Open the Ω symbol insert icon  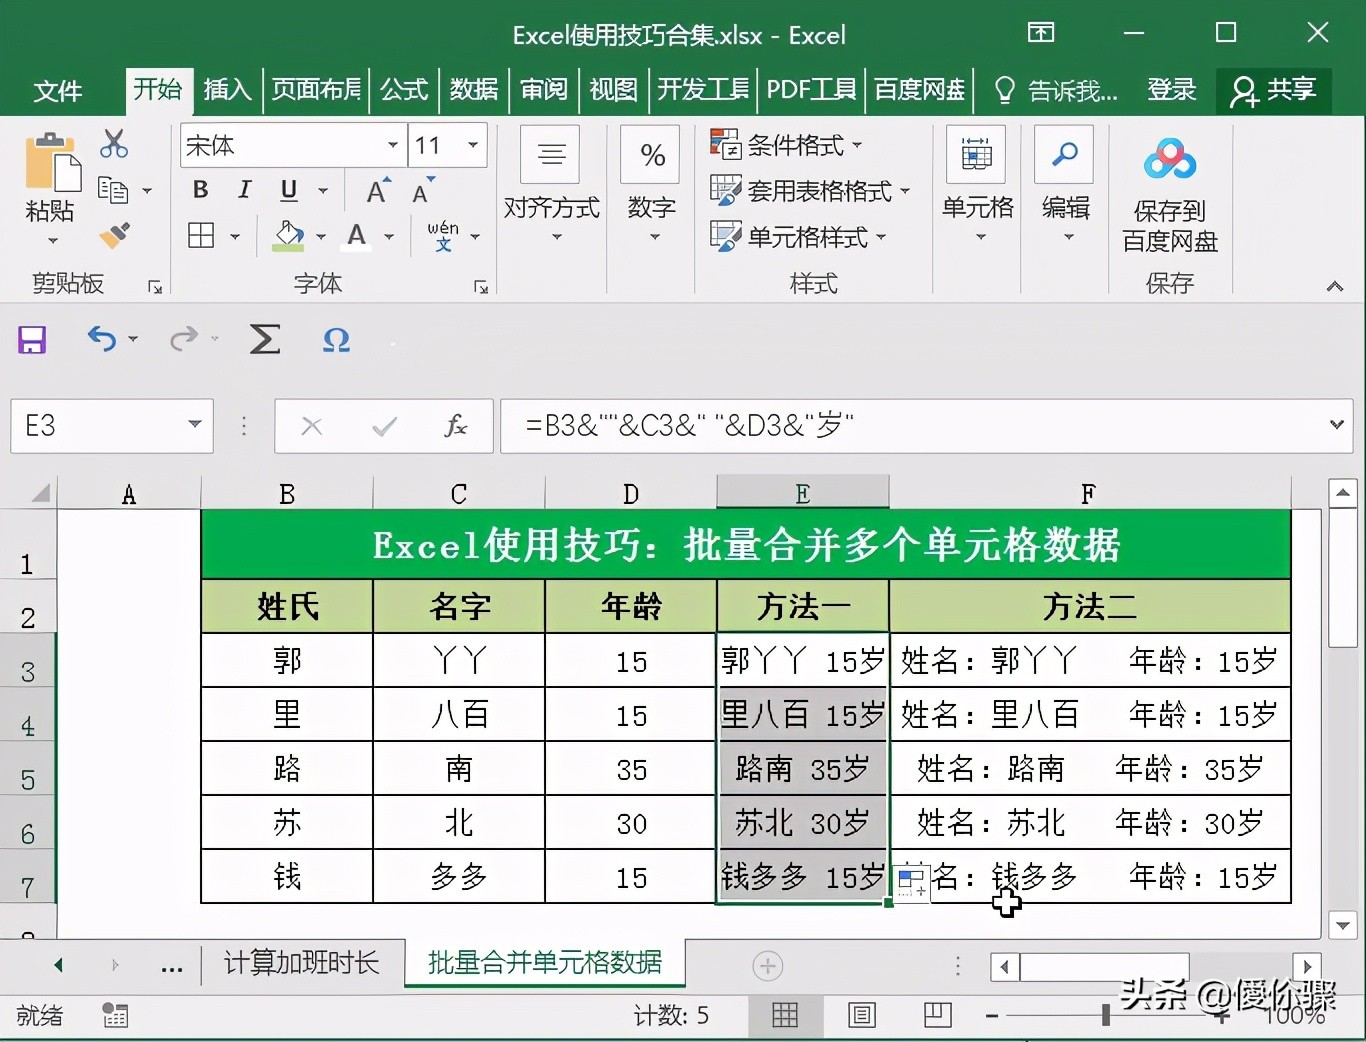click(335, 340)
